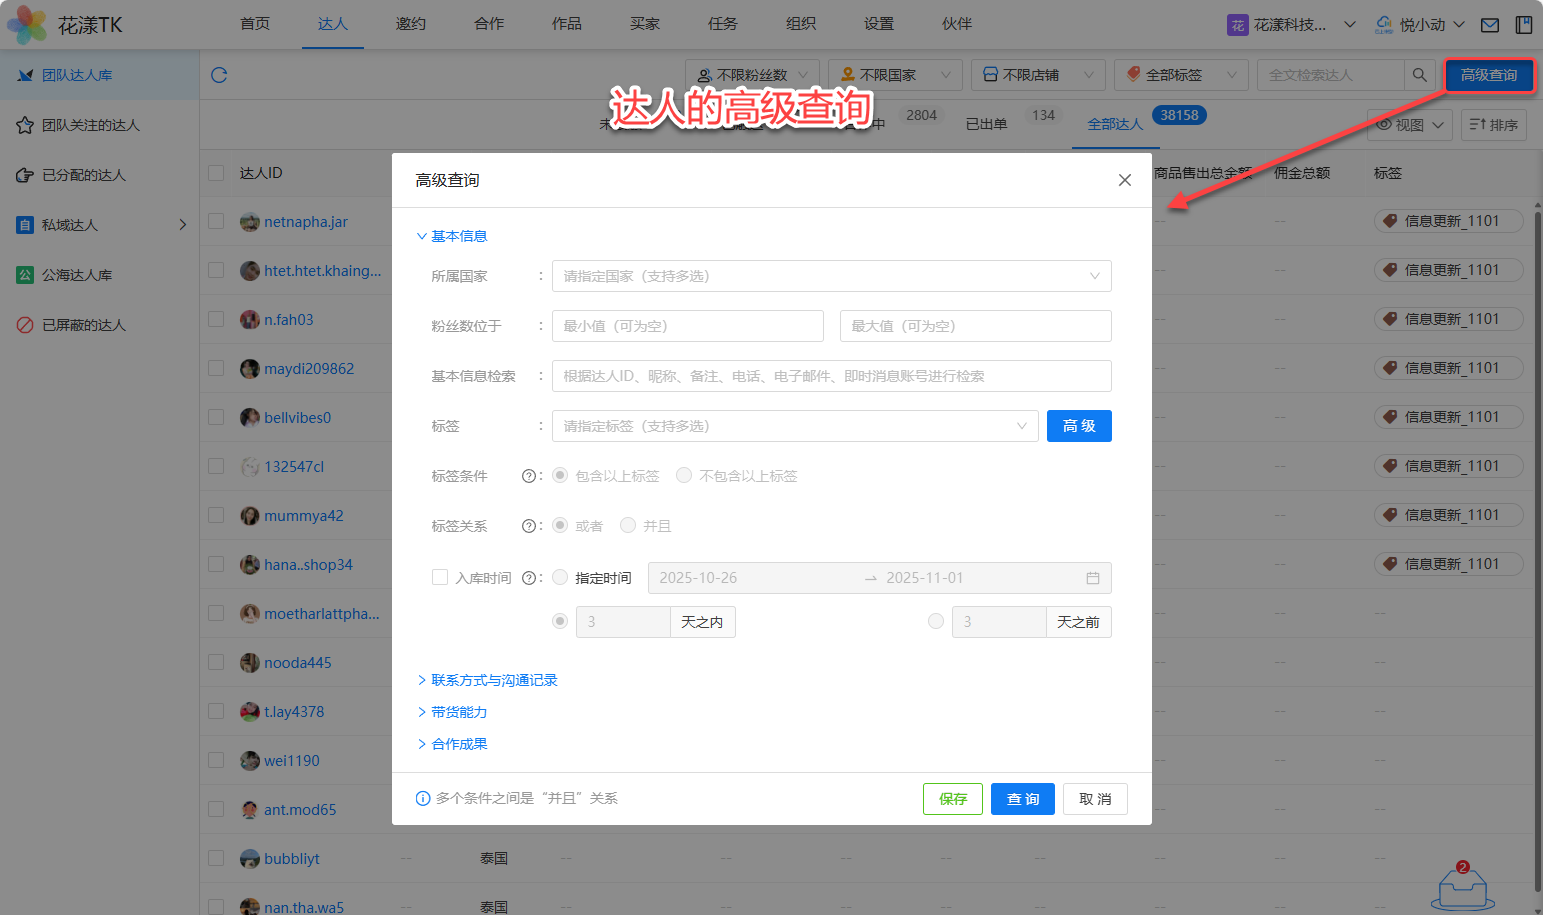The height and width of the screenshot is (915, 1543).
Task: Enable the 入库时间 checkbox
Action: [440, 577]
